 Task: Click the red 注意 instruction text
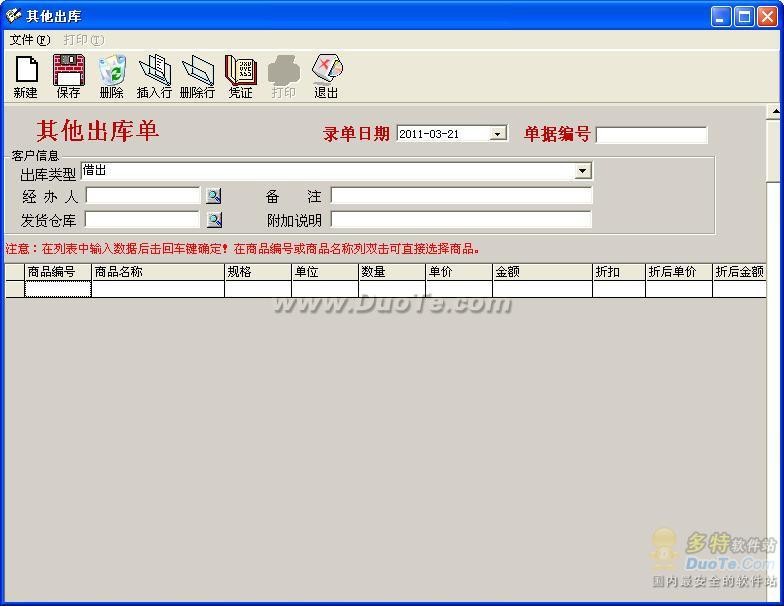(x=242, y=248)
